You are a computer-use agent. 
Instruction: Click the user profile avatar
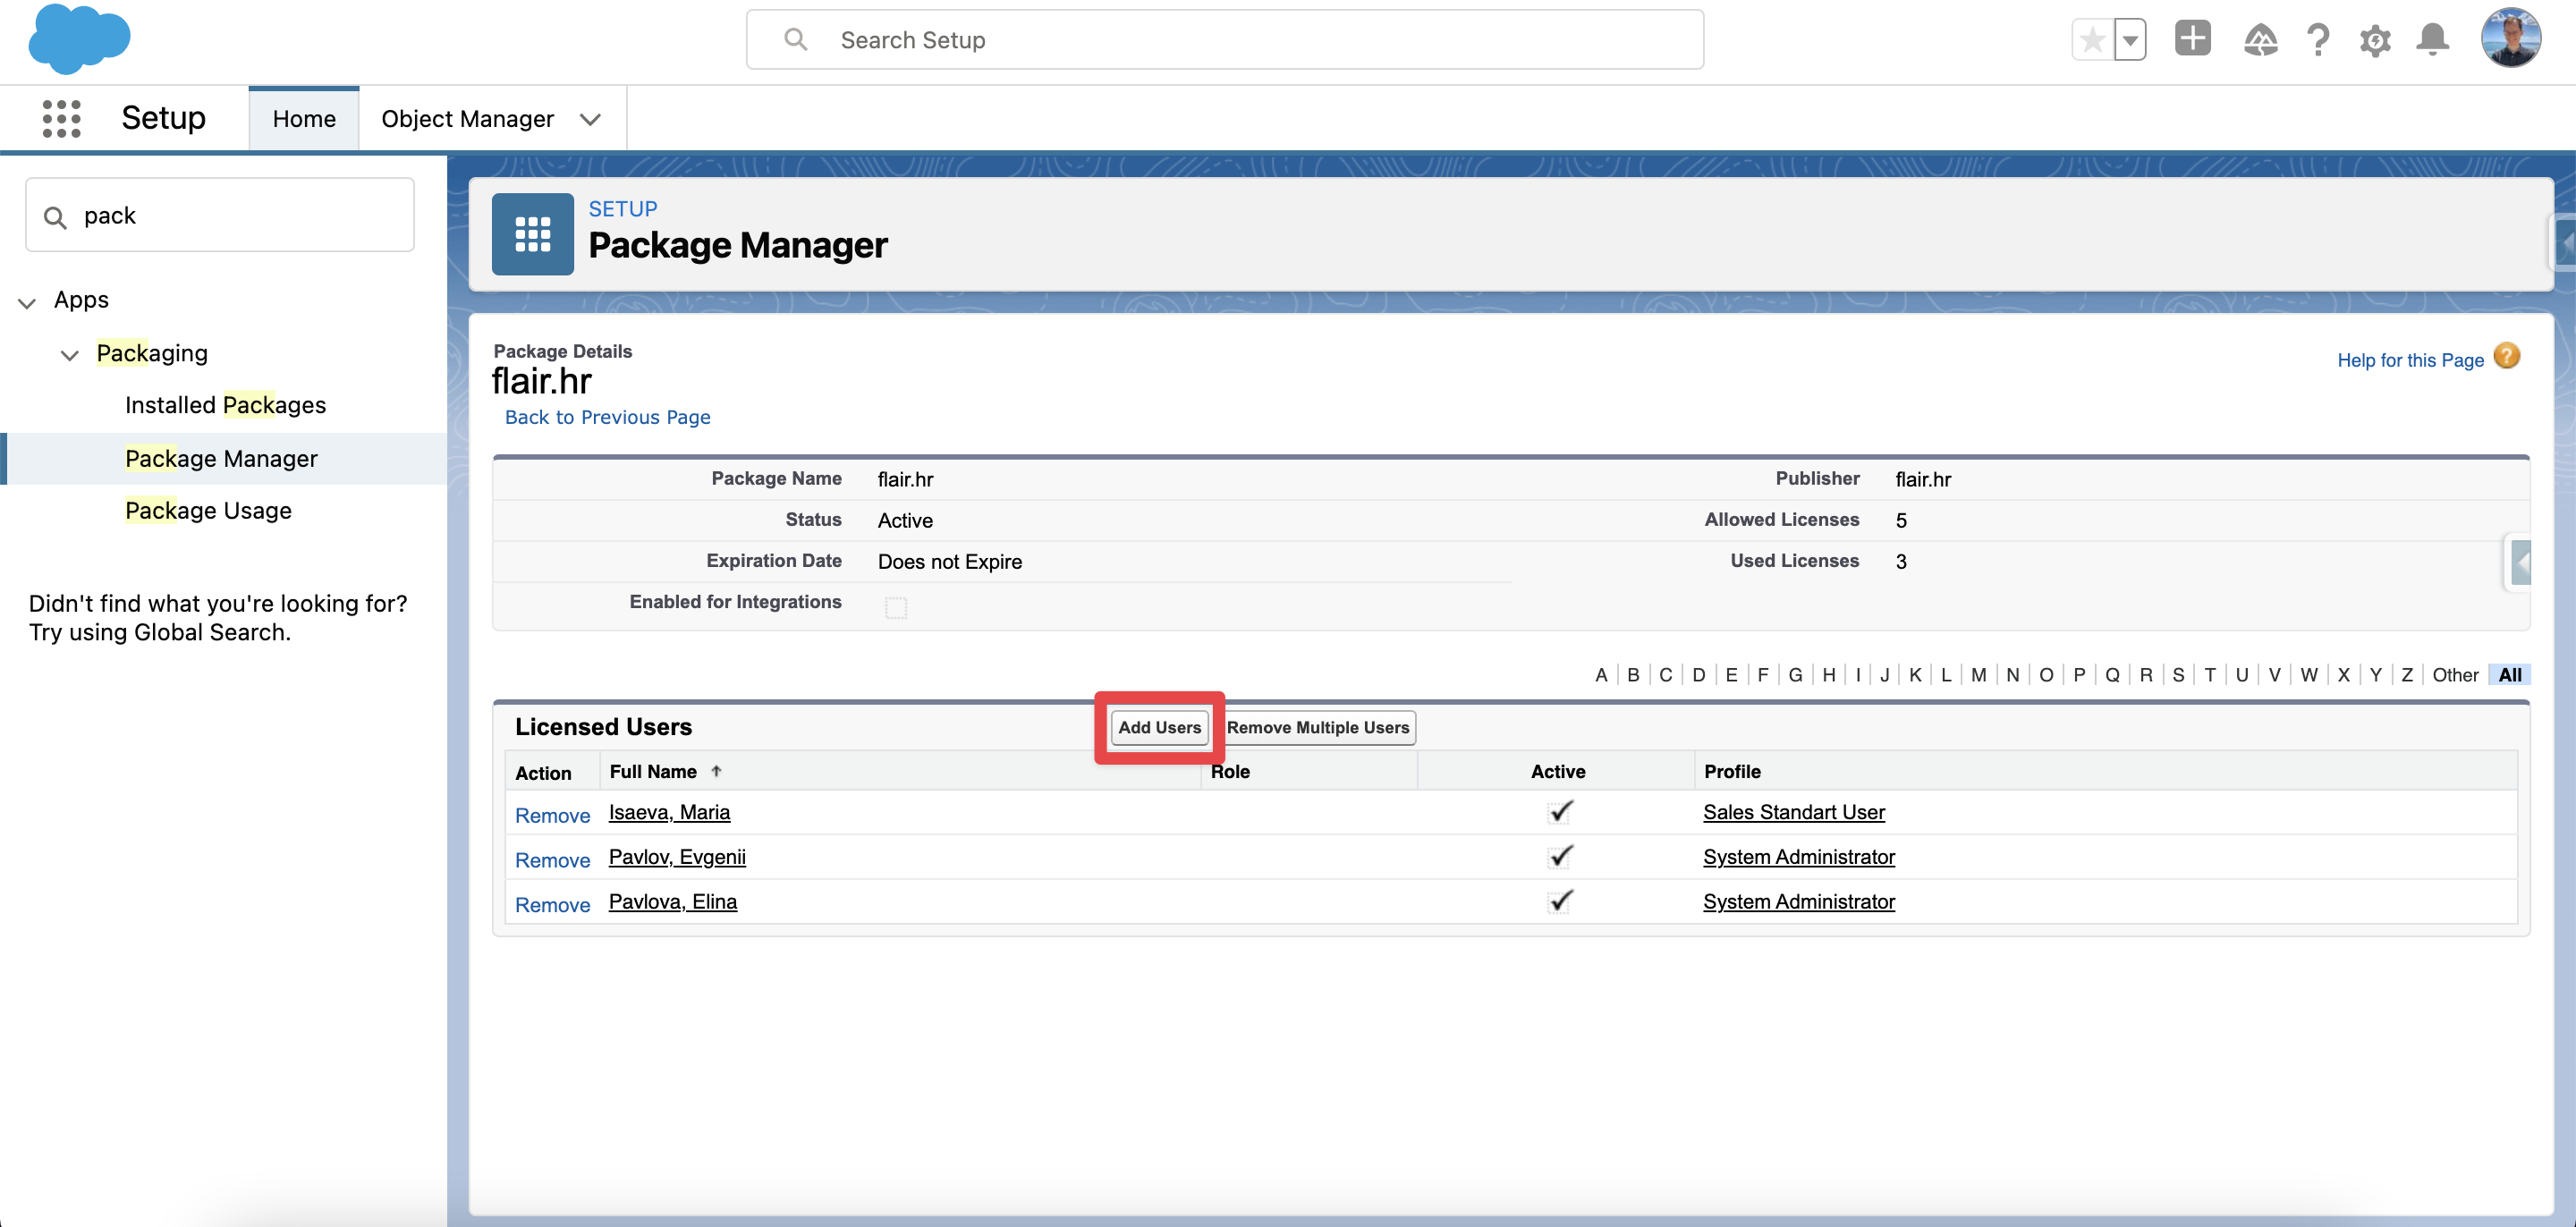point(2510,39)
